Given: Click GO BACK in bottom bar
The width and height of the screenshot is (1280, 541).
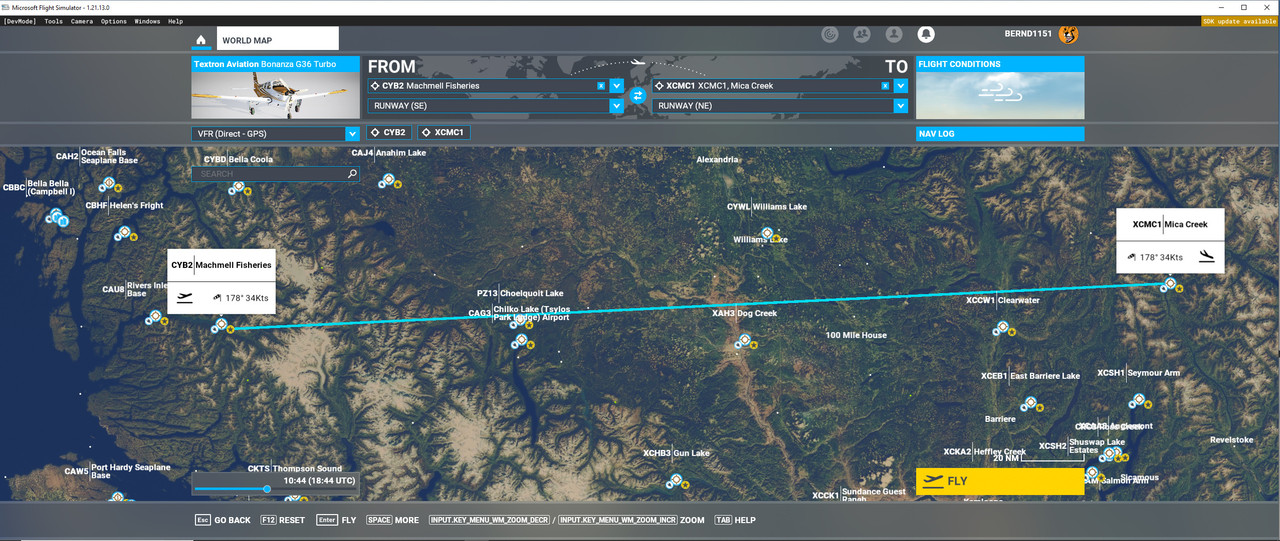Looking at the screenshot, I should (222, 520).
